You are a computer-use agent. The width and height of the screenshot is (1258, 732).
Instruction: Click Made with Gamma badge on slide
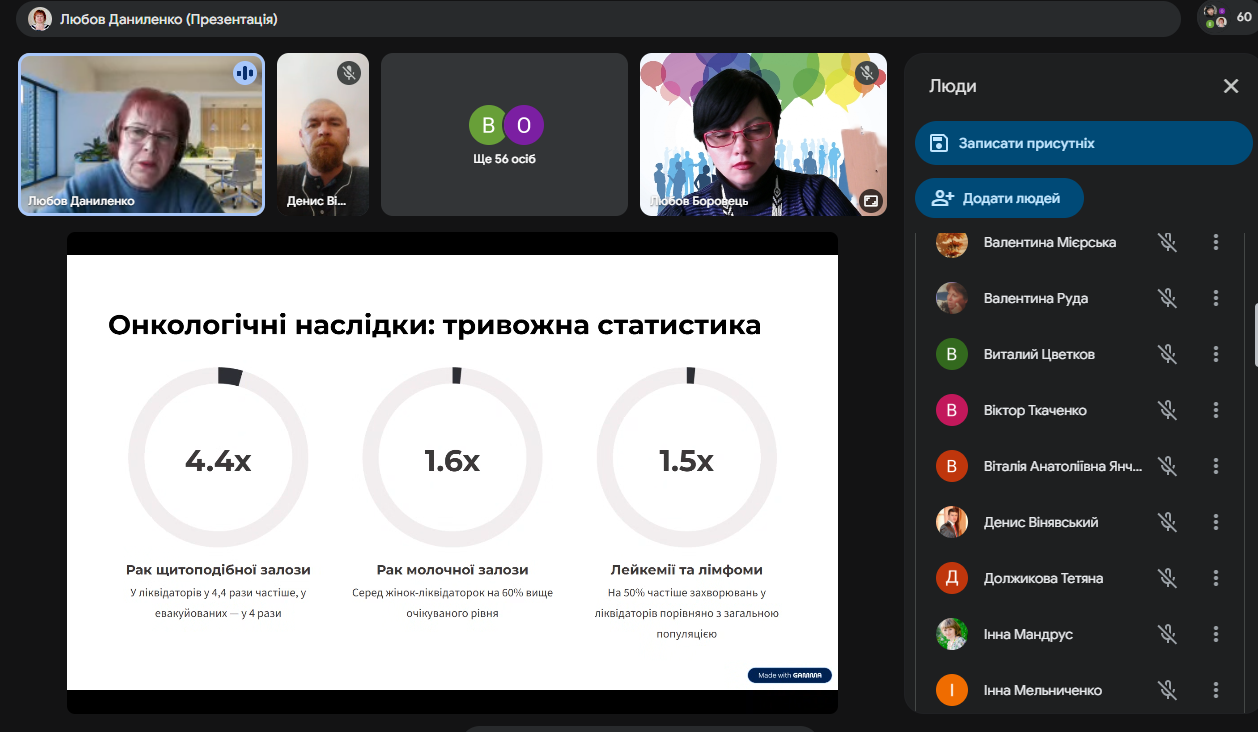coord(789,675)
